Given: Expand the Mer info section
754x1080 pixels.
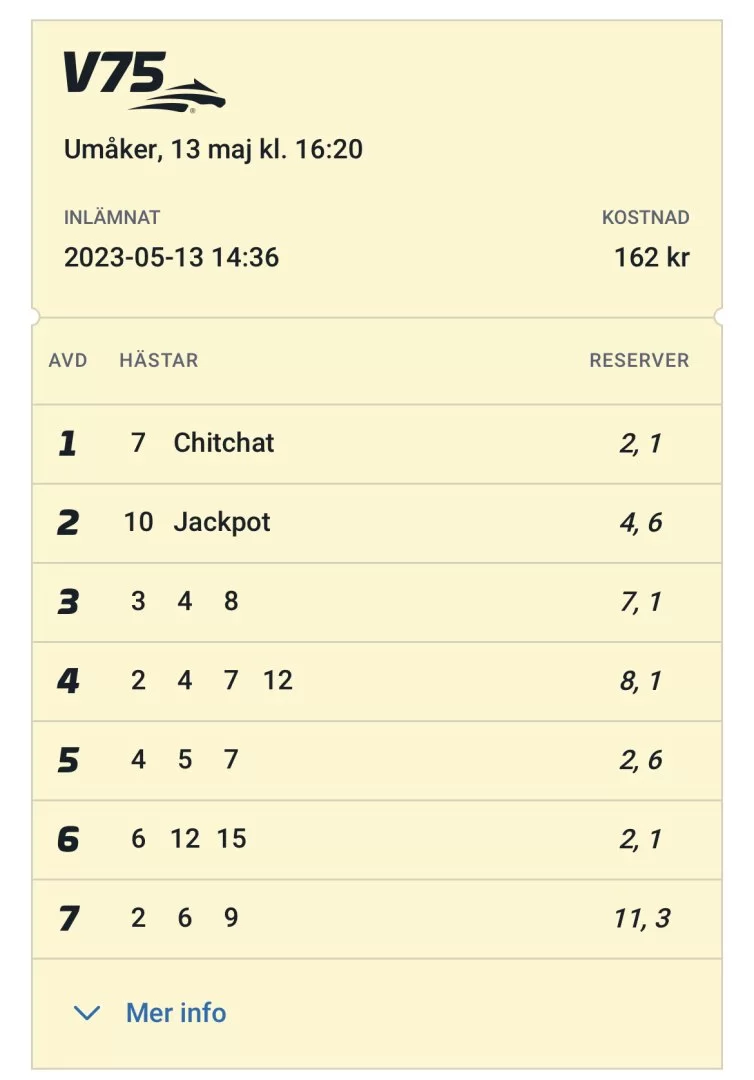Looking at the screenshot, I should click(176, 1013).
